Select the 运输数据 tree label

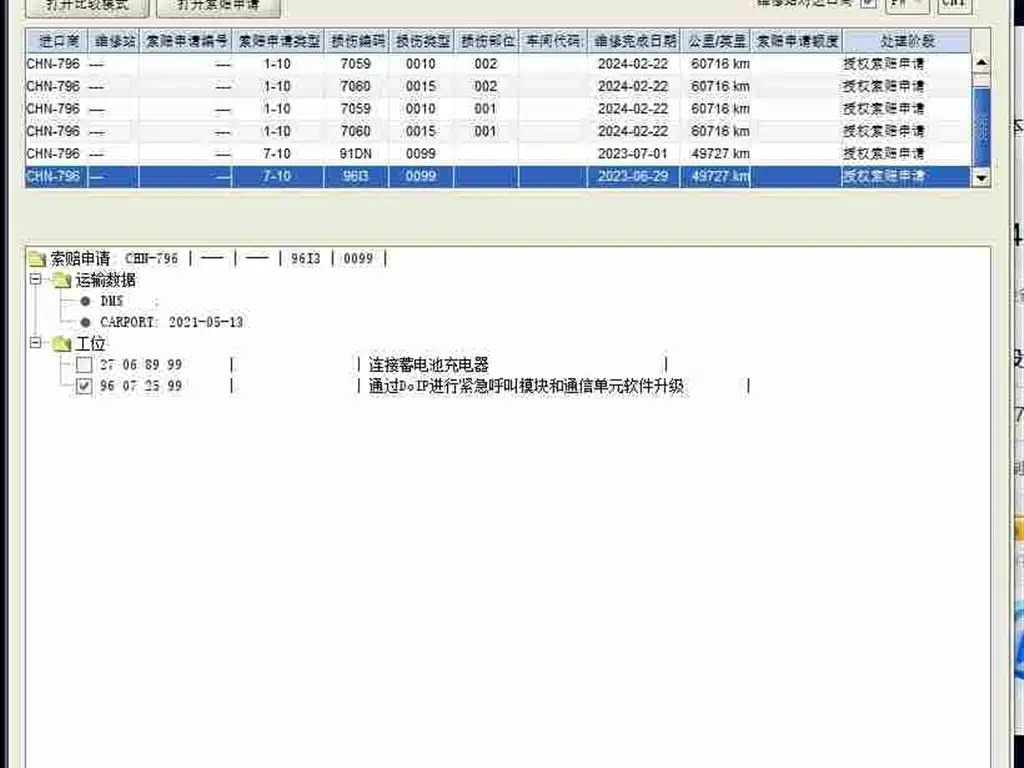(x=105, y=280)
